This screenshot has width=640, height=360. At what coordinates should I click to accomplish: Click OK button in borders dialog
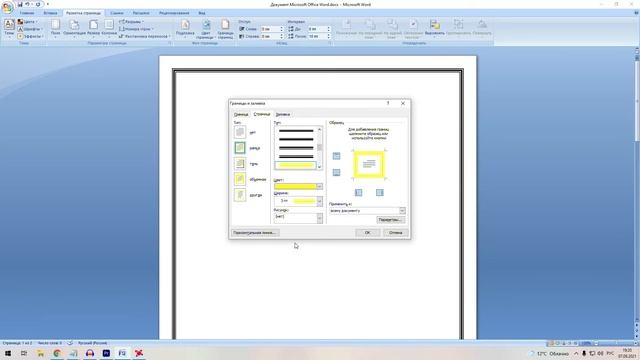click(x=367, y=233)
